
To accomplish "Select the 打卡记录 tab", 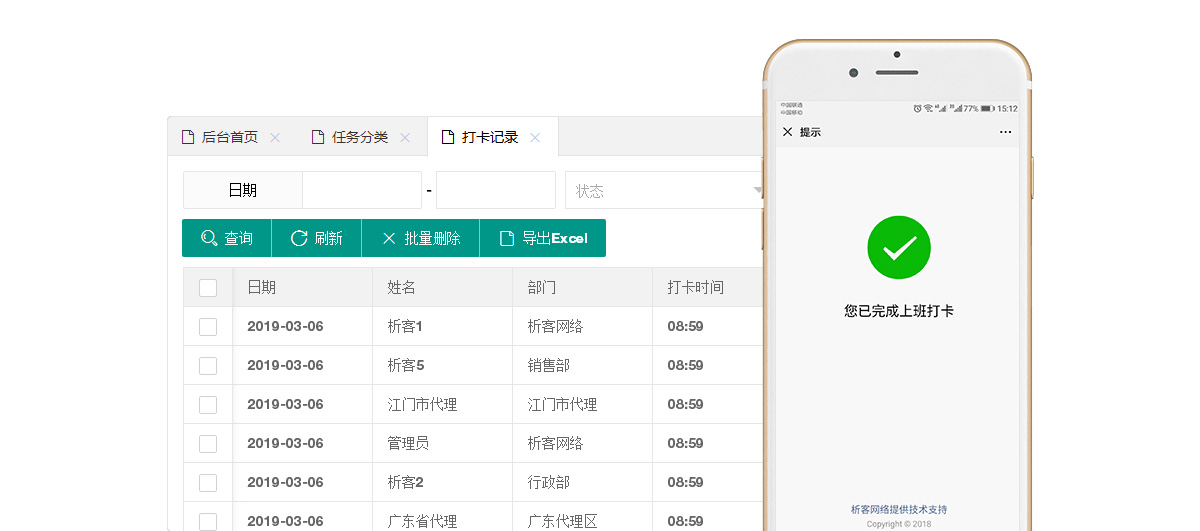I will tap(492, 137).
